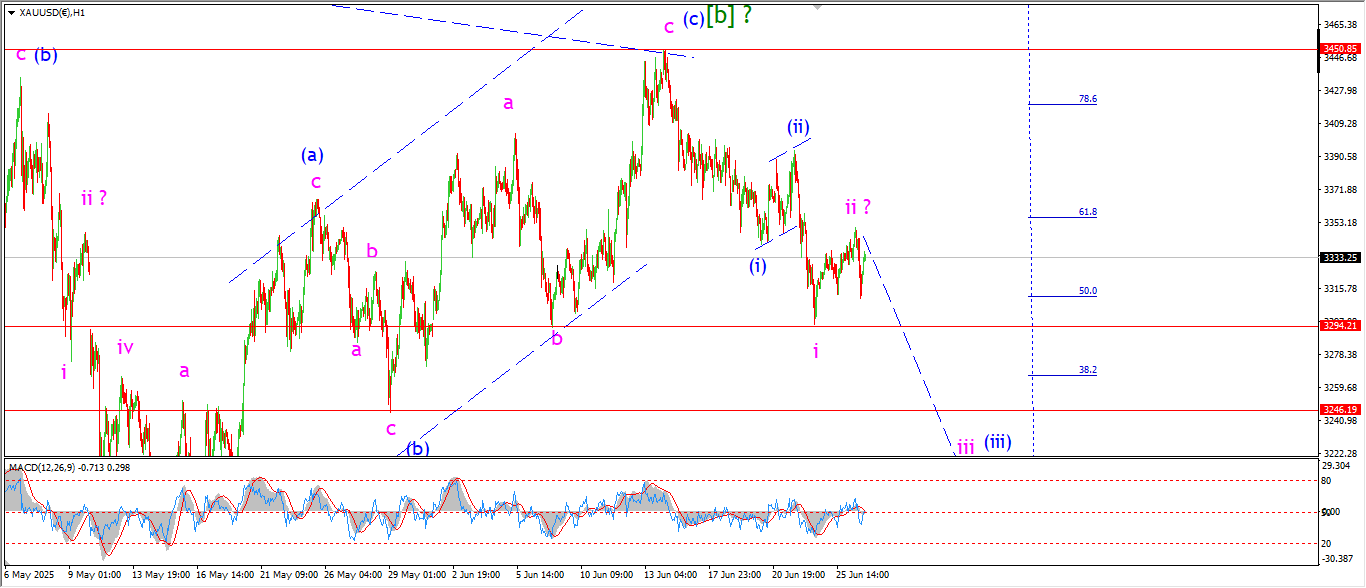Select the 61.8 Fibonacci level label
The height and width of the screenshot is (588, 1366).
click(1087, 212)
